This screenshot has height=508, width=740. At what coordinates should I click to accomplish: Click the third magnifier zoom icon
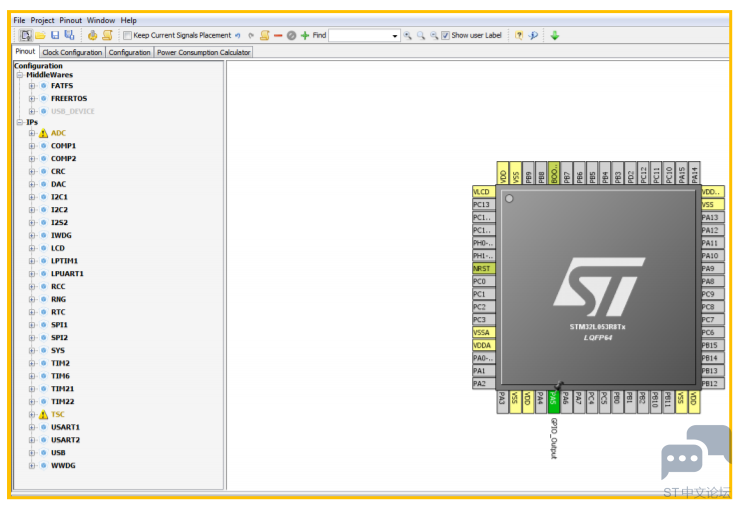click(434, 35)
